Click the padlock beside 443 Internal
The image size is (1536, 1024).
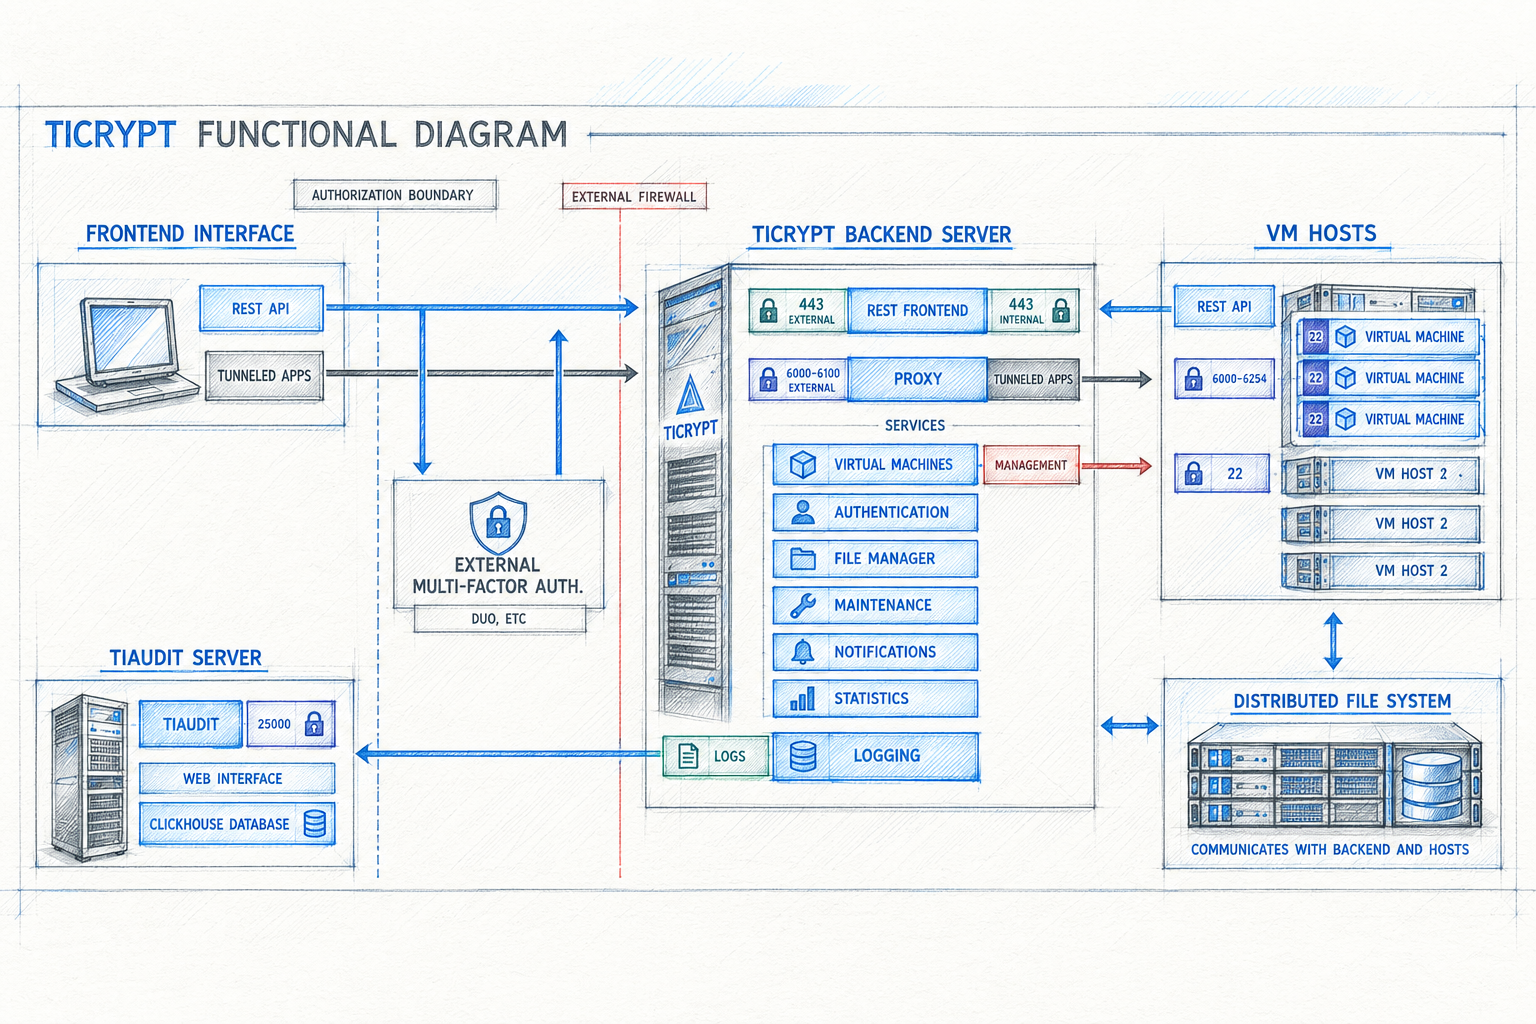pyautogui.click(x=1061, y=311)
